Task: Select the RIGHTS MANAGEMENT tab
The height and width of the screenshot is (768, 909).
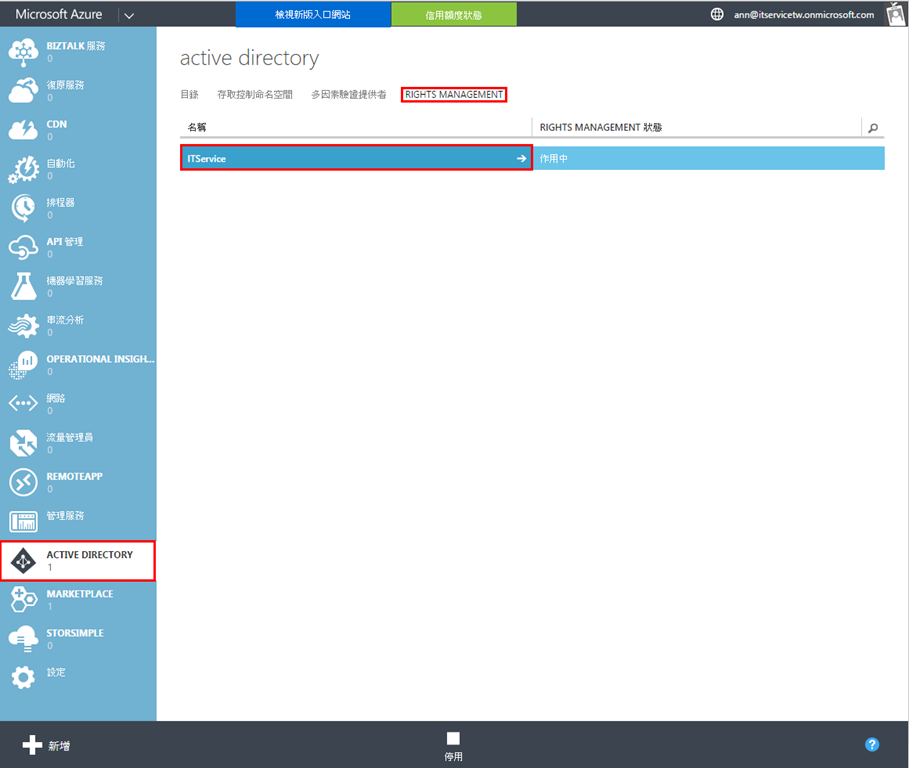Action: click(454, 94)
